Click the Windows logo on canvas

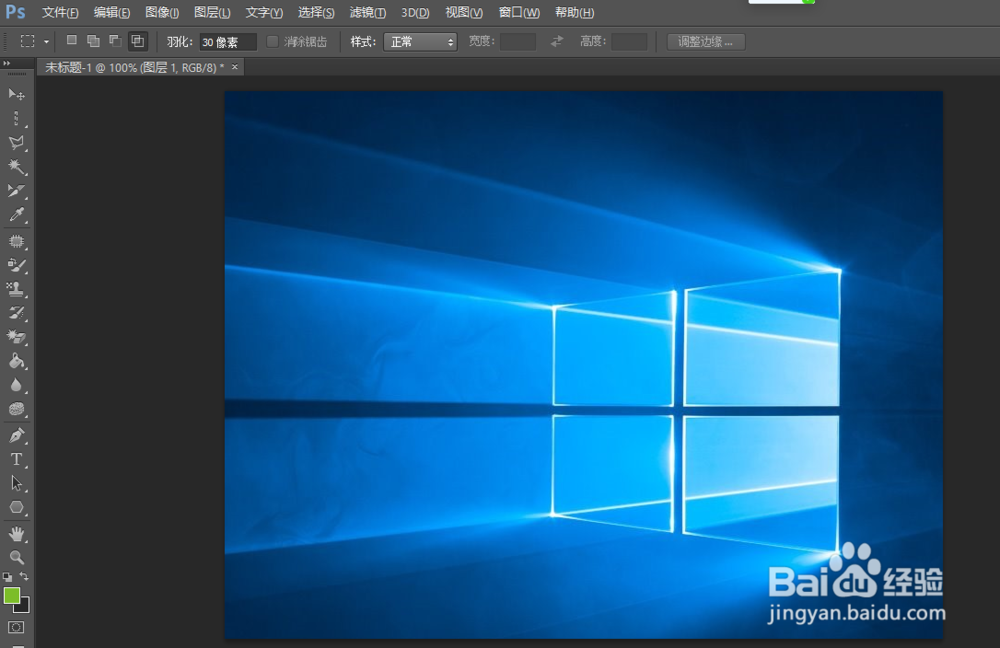click(x=696, y=411)
